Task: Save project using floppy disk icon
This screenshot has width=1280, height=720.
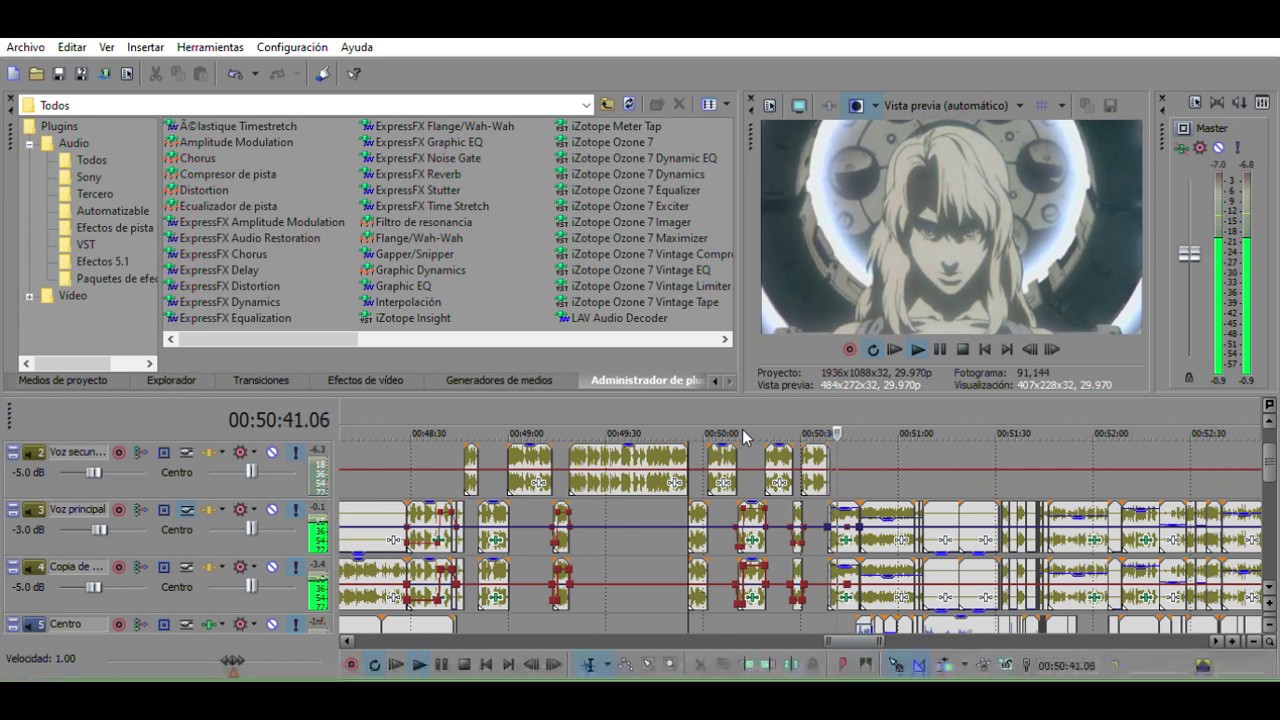Action: pyautogui.click(x=59, y=74)
